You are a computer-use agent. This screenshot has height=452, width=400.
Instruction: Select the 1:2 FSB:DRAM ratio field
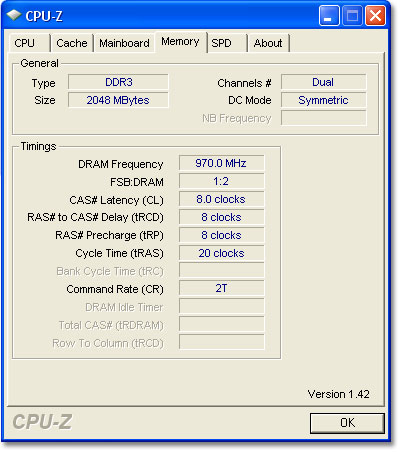pyautogui.click(x=221, y=181)
